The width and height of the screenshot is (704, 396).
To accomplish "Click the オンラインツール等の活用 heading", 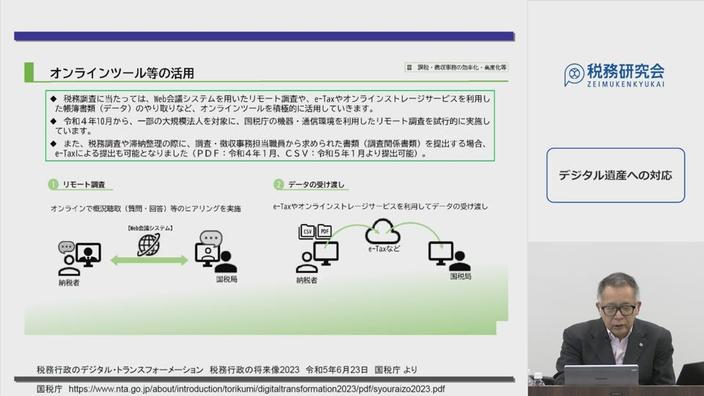I will (x=122, y=73).
